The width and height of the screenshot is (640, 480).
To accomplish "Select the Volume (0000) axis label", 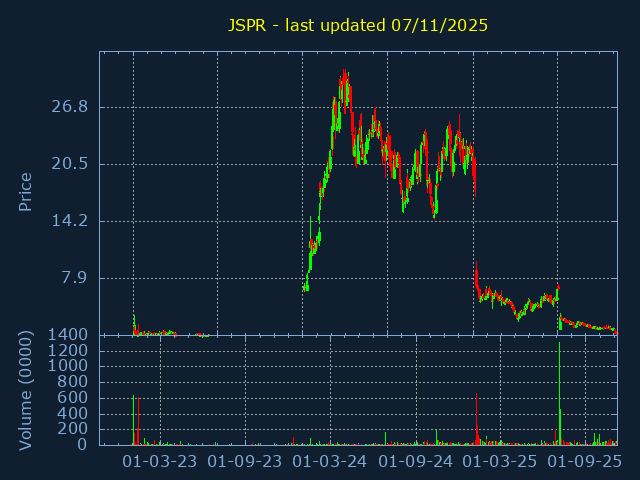I will (x=26, y=390).
